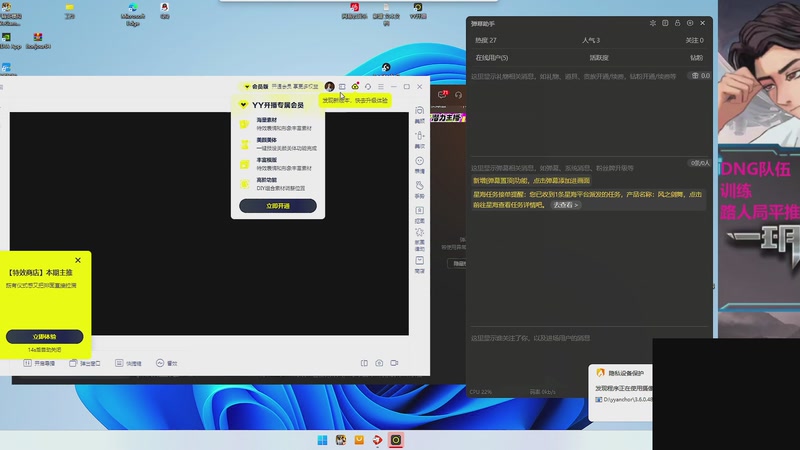Select 高阶功能 in the member popup
This screenshot has height=450, width=800.
276,184
